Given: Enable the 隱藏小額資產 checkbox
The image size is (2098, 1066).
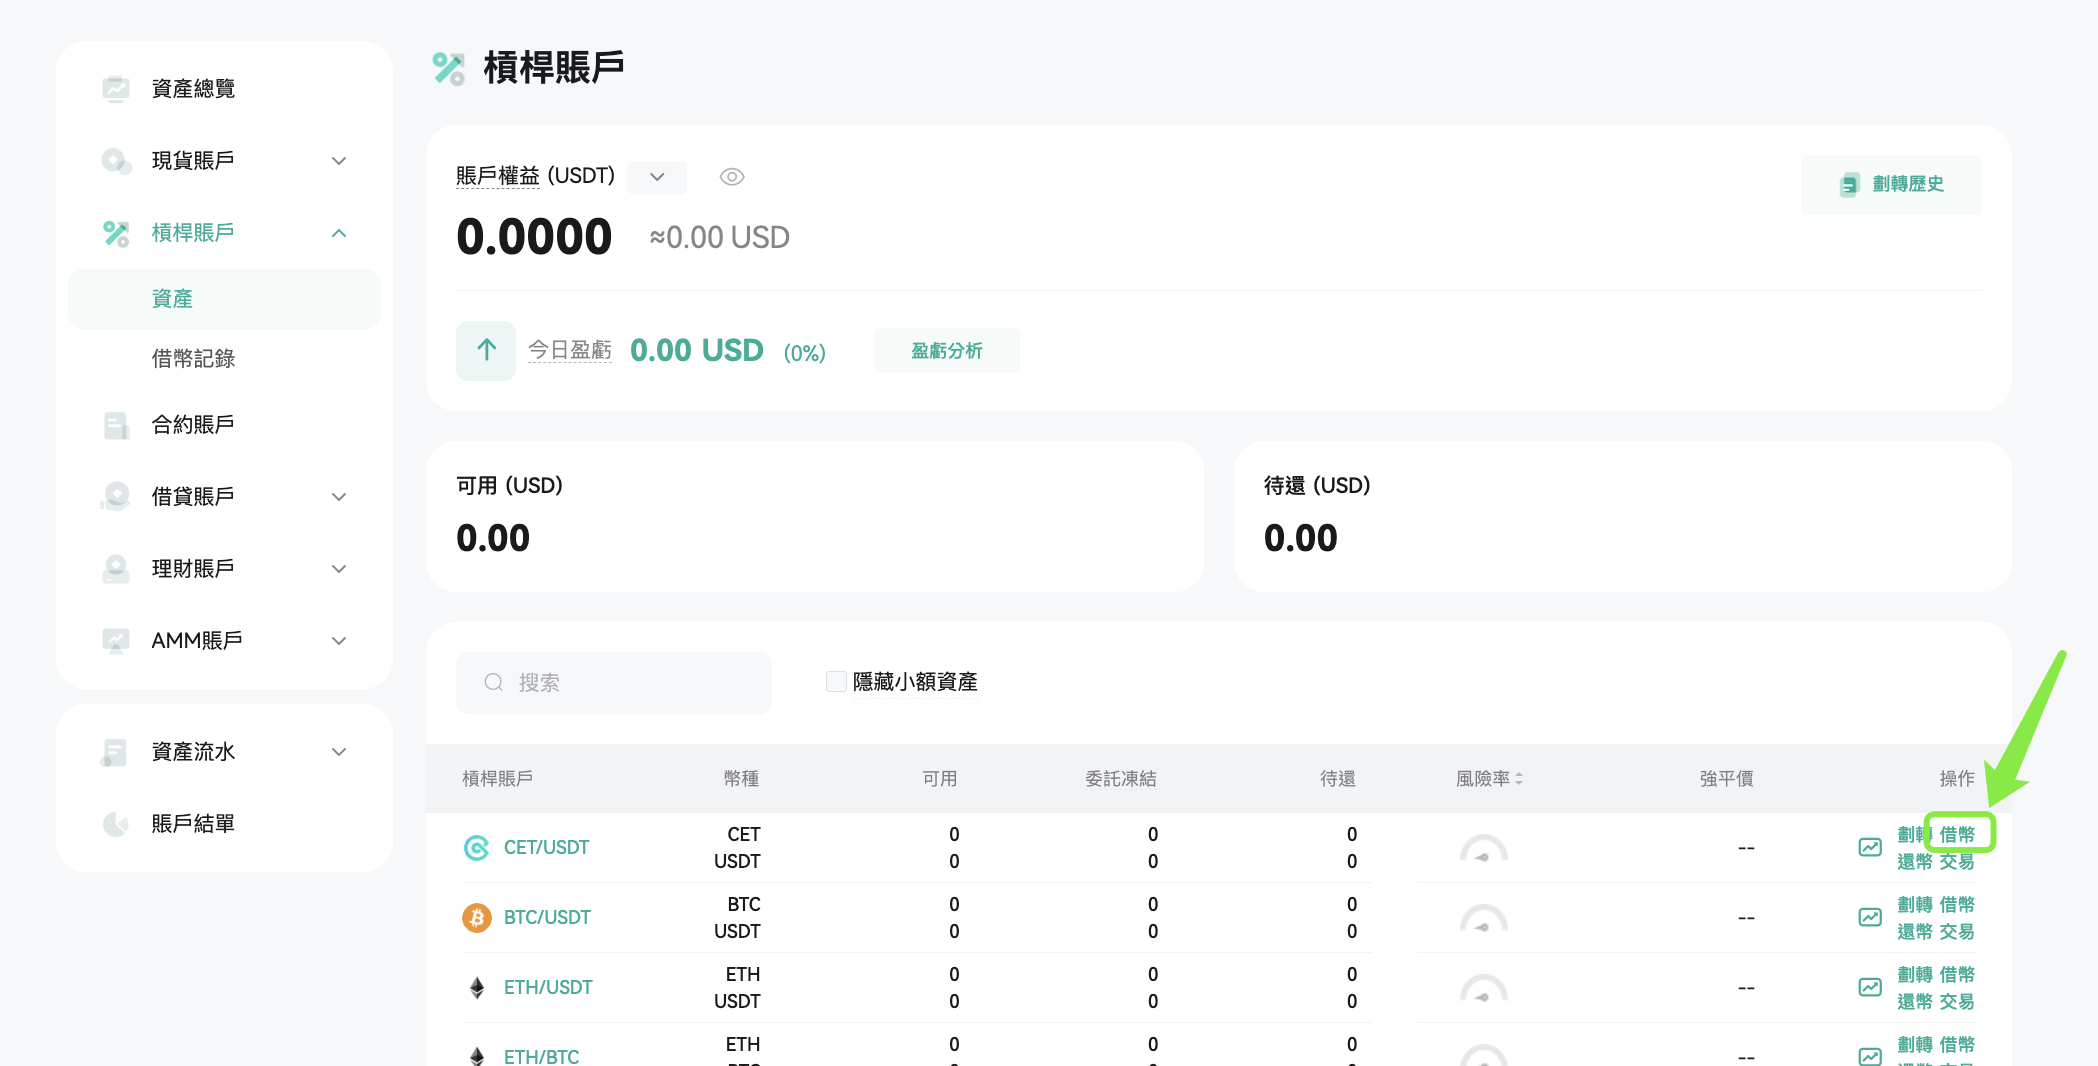Looking at the screenshot, I should tap(836, 681).
